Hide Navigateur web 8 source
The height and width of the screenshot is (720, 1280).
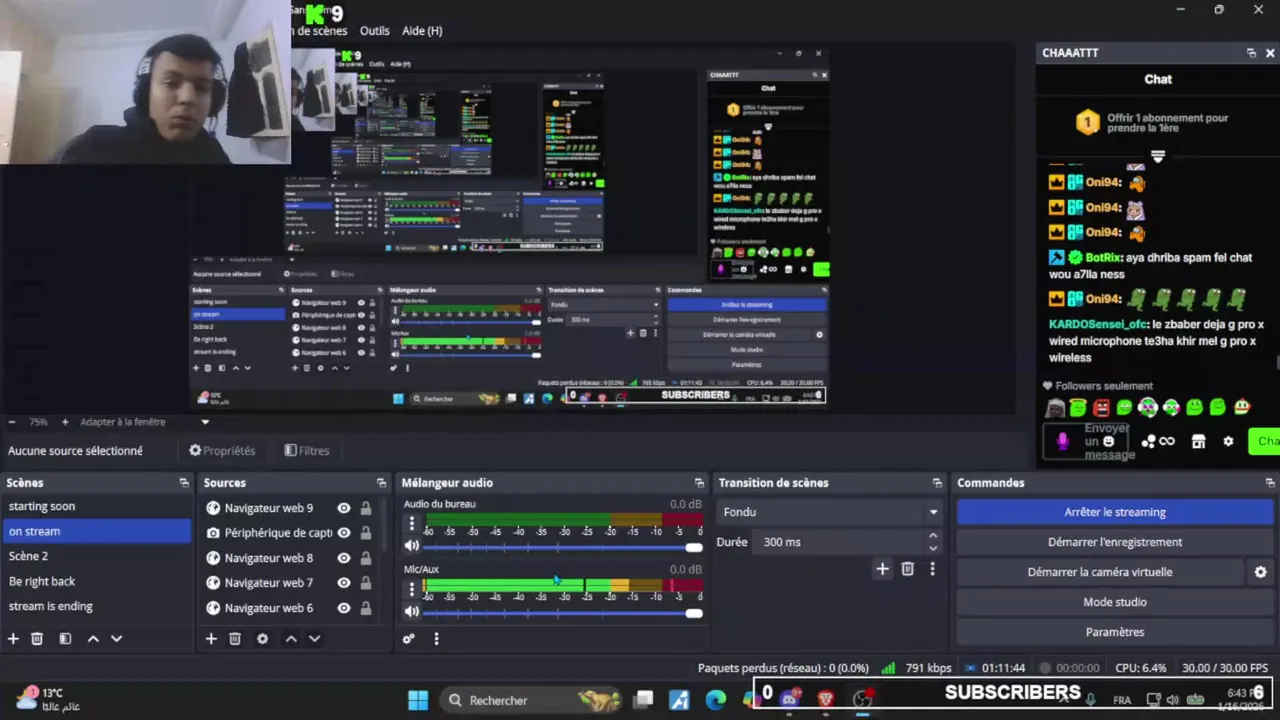click(x=344, y=558)
